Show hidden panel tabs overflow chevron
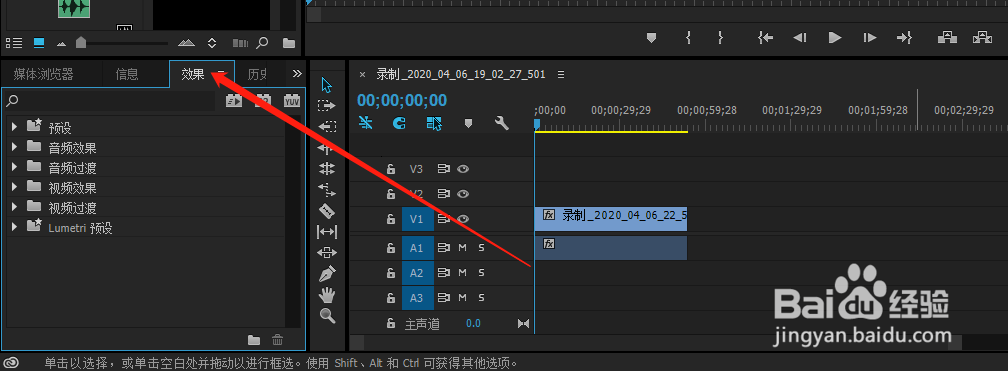1008x371 pixels. [x=297, y=74]
